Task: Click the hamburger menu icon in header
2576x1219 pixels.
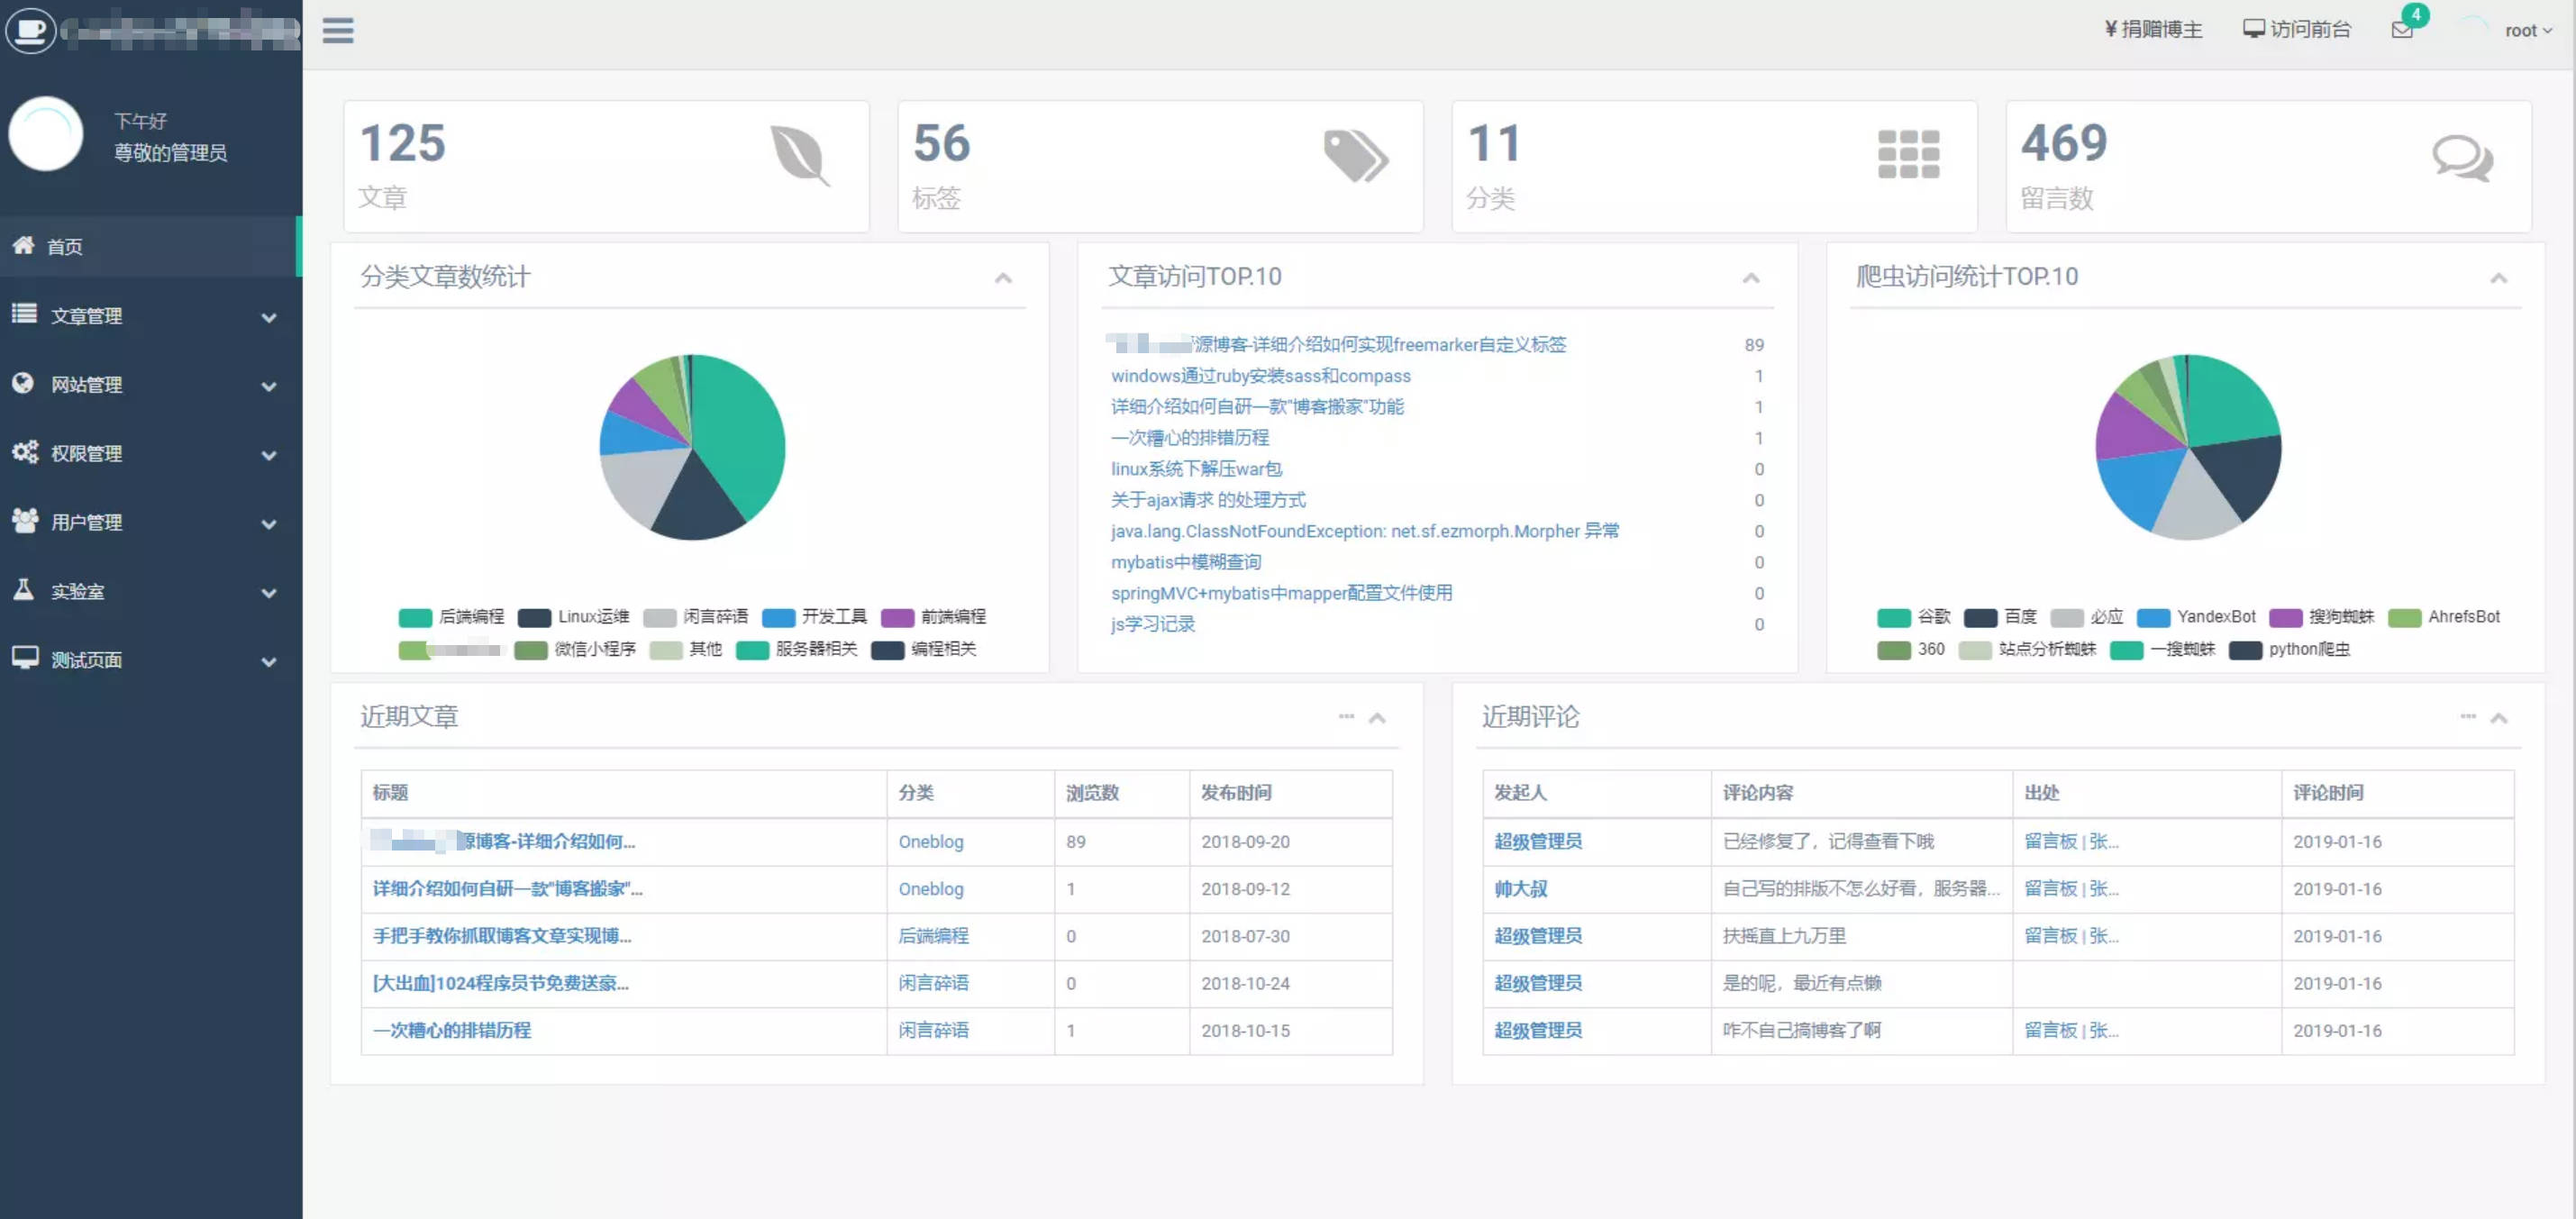Action: tap(338, 31)
